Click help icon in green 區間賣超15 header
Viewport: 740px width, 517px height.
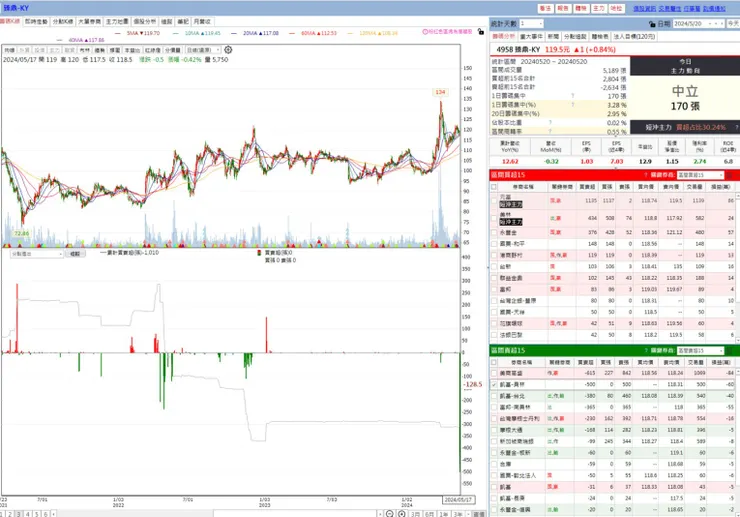click(x=646, y=350)
